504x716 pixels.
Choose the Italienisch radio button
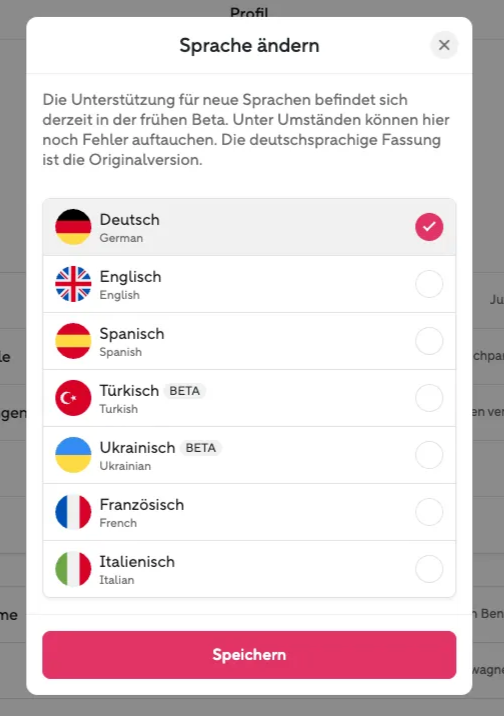pos(429,569)
